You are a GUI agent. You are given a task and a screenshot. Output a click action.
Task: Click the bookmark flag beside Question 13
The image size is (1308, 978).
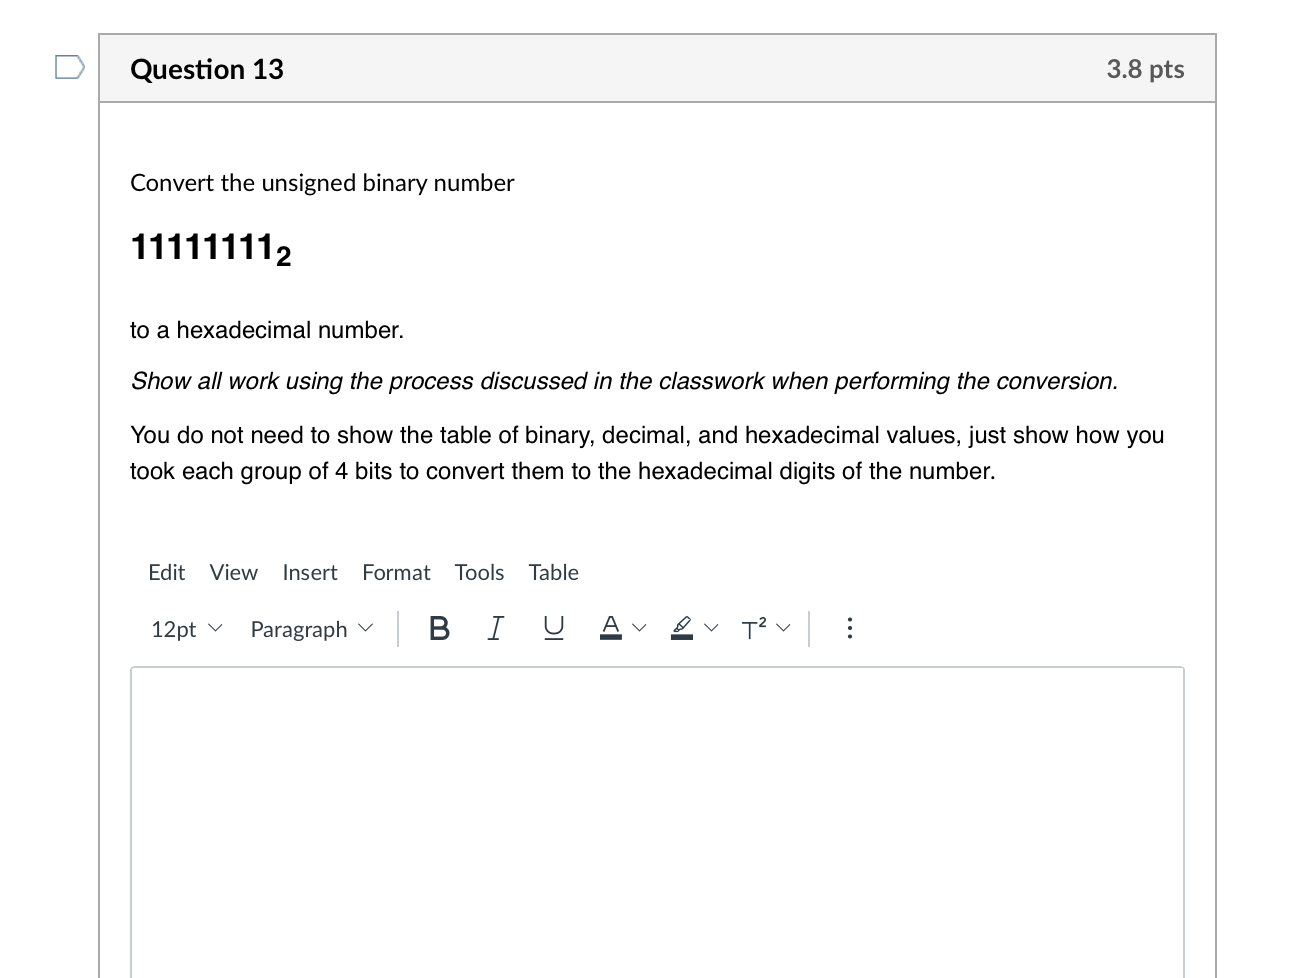point(67,65)
